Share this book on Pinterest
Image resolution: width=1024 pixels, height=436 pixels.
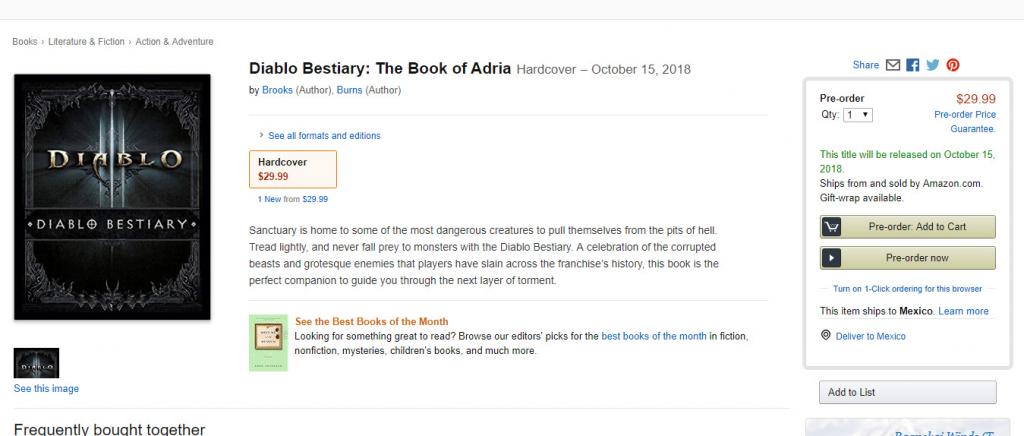coord(953,65)
